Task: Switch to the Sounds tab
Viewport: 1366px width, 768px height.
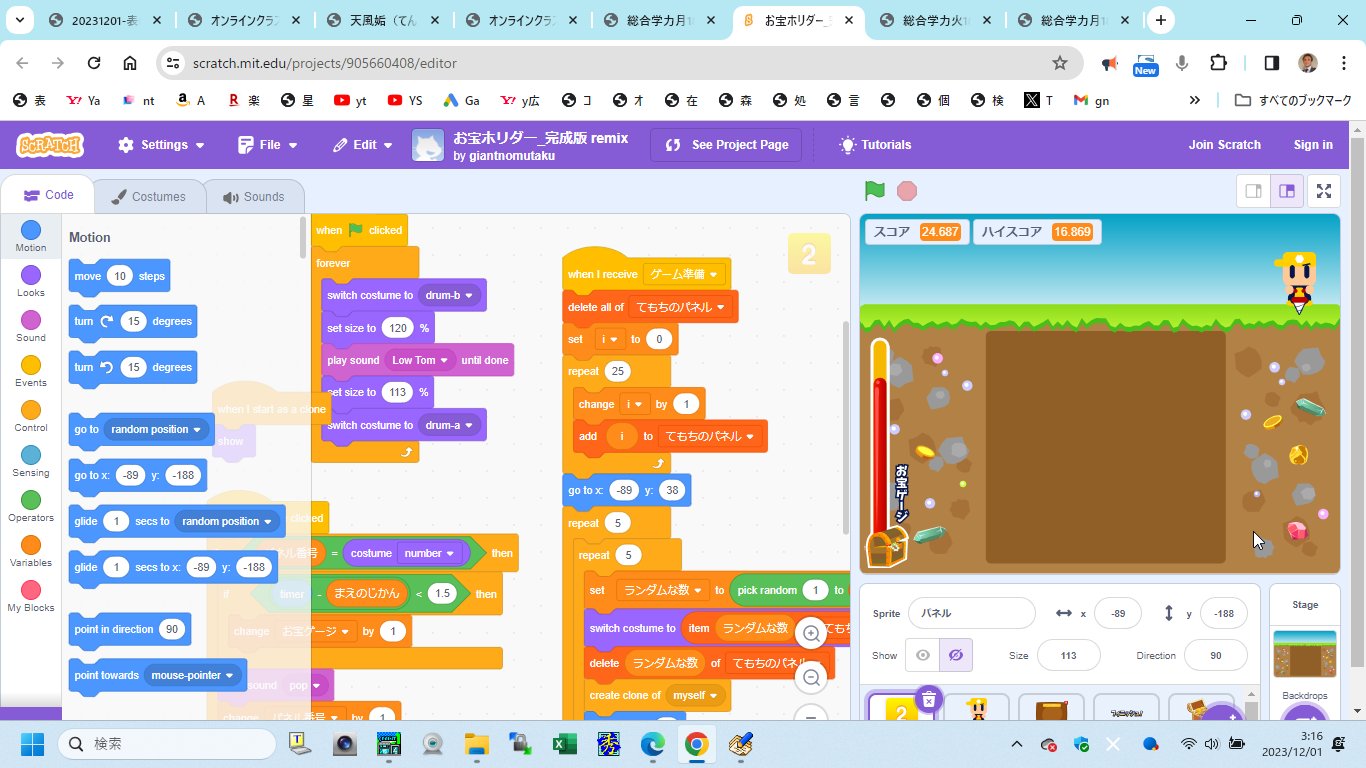Action: 253,197
